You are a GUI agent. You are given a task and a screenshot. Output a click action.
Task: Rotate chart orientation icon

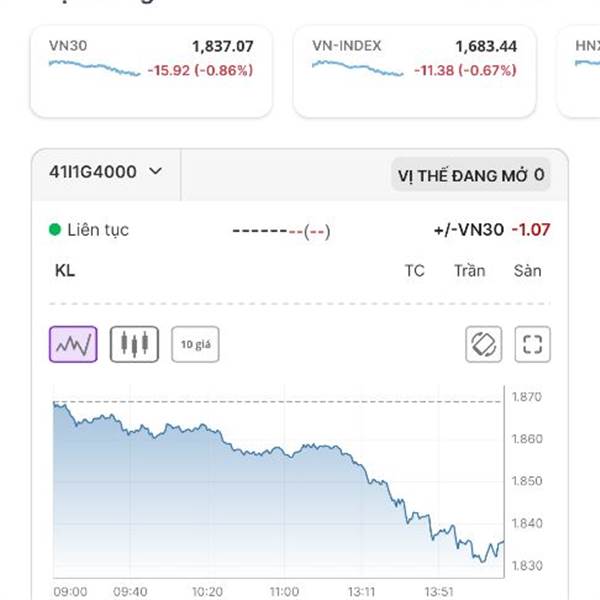pyautogui.click(x=484, y=344)
